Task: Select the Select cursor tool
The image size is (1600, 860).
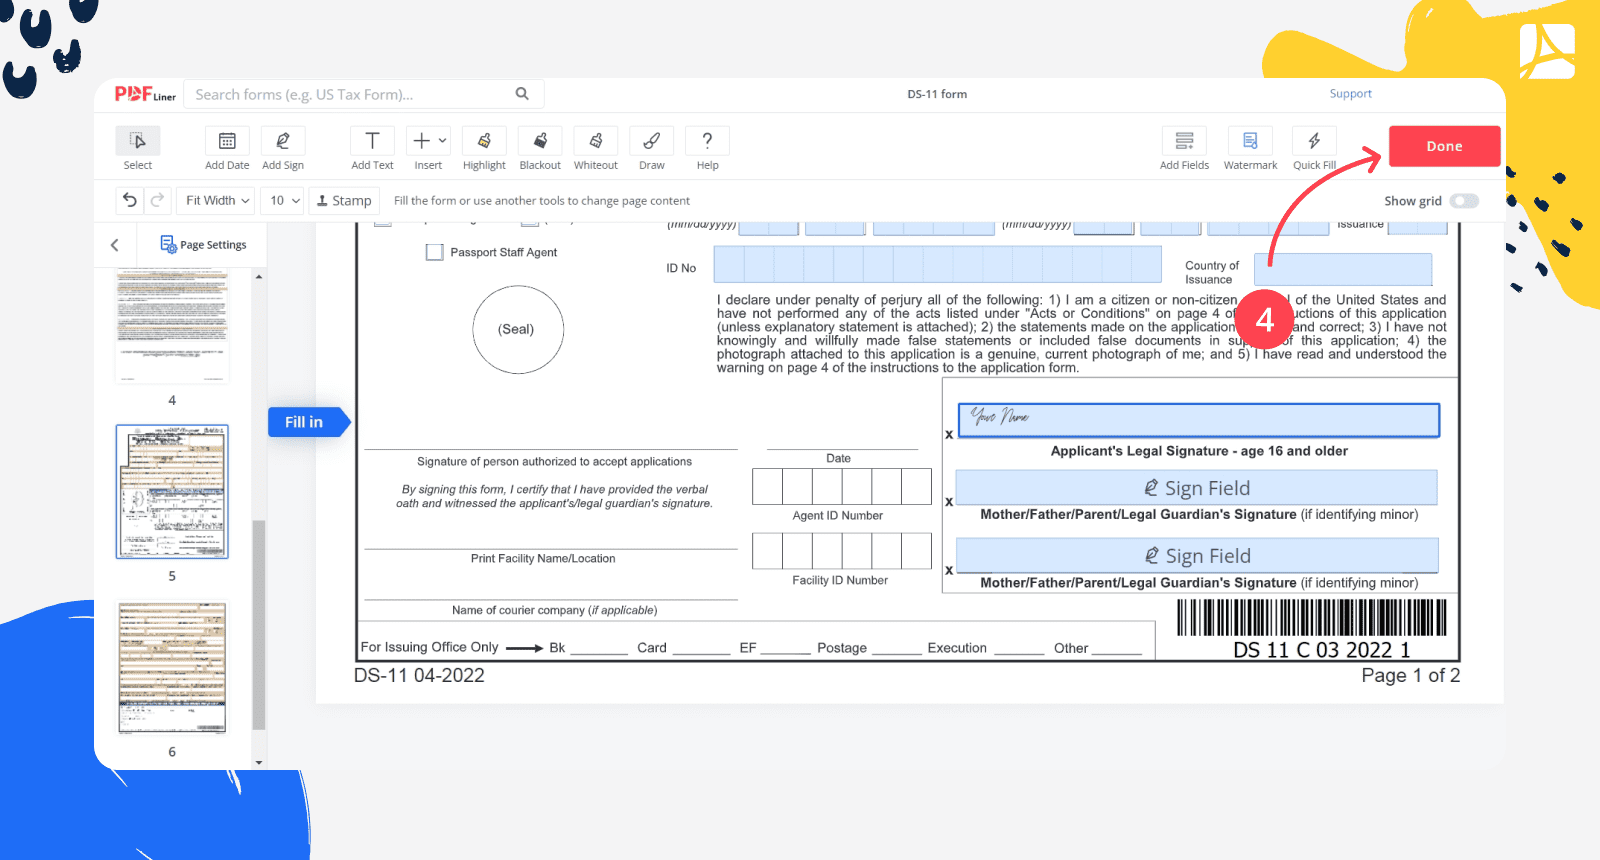Action: click(138, 141)
